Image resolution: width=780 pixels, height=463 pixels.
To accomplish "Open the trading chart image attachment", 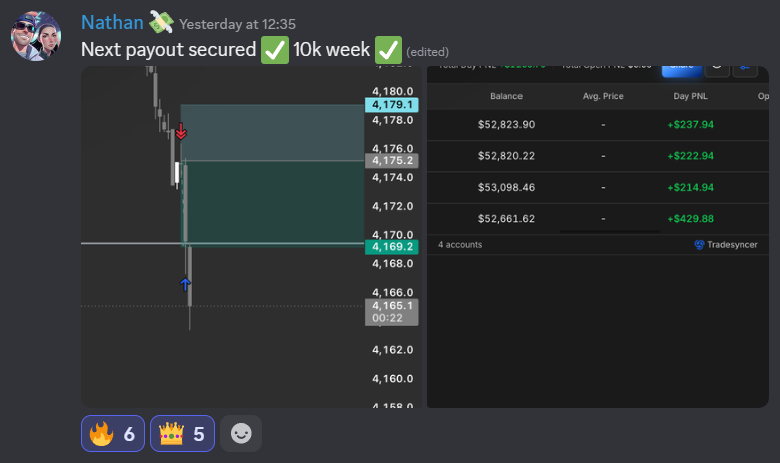I will (251, 237).
